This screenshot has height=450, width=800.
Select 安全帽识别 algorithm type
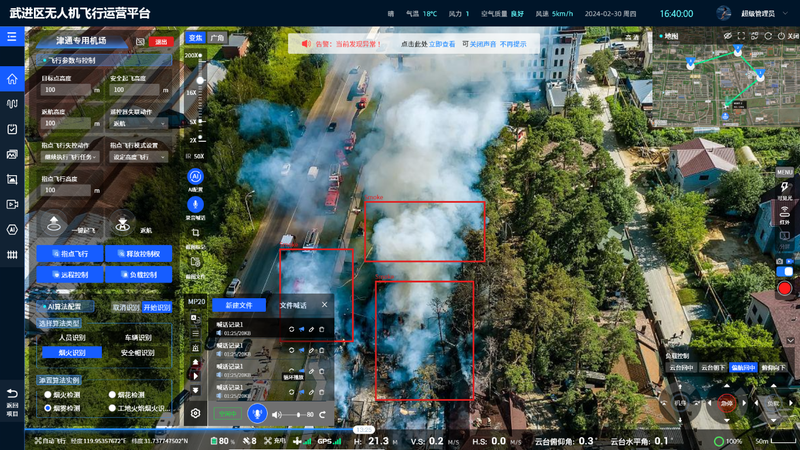point(138,353)
